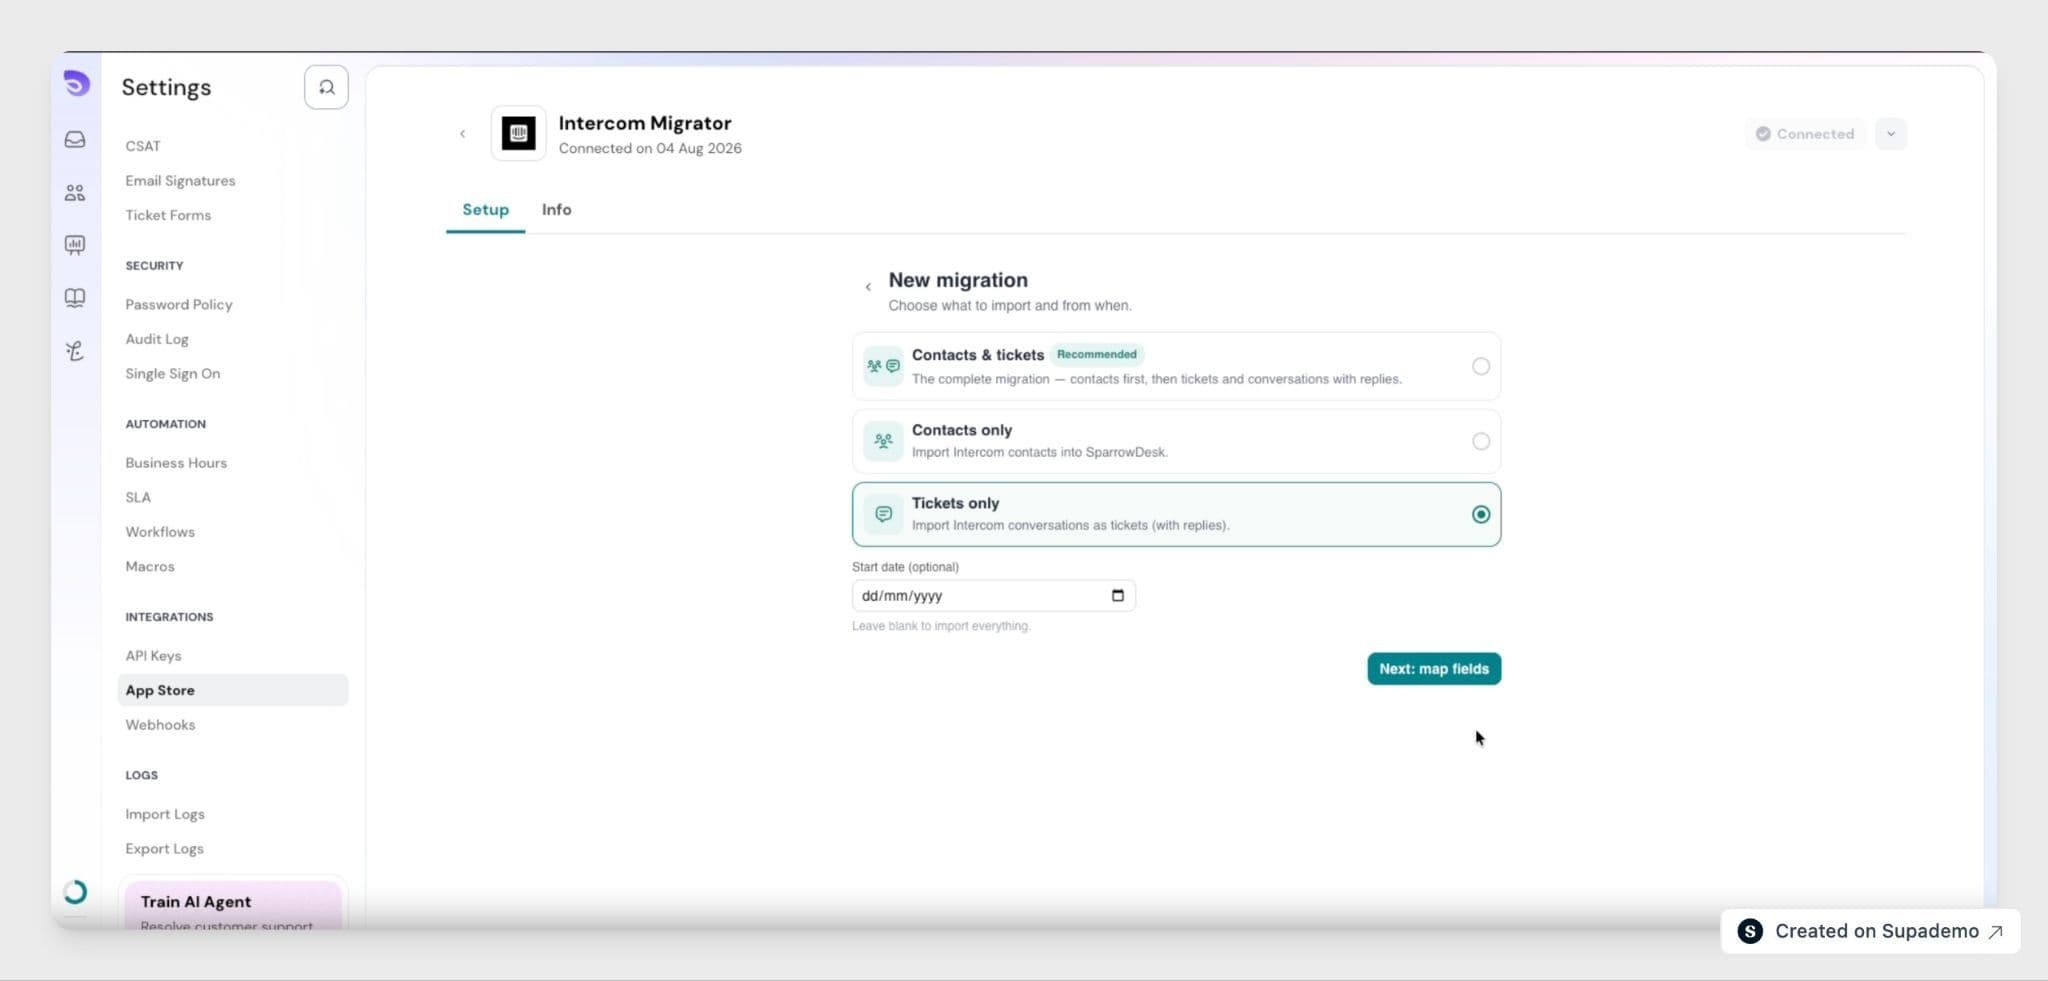Open Ticket Forms settings
Screen dimensions: 2048x981
point(168,215)
